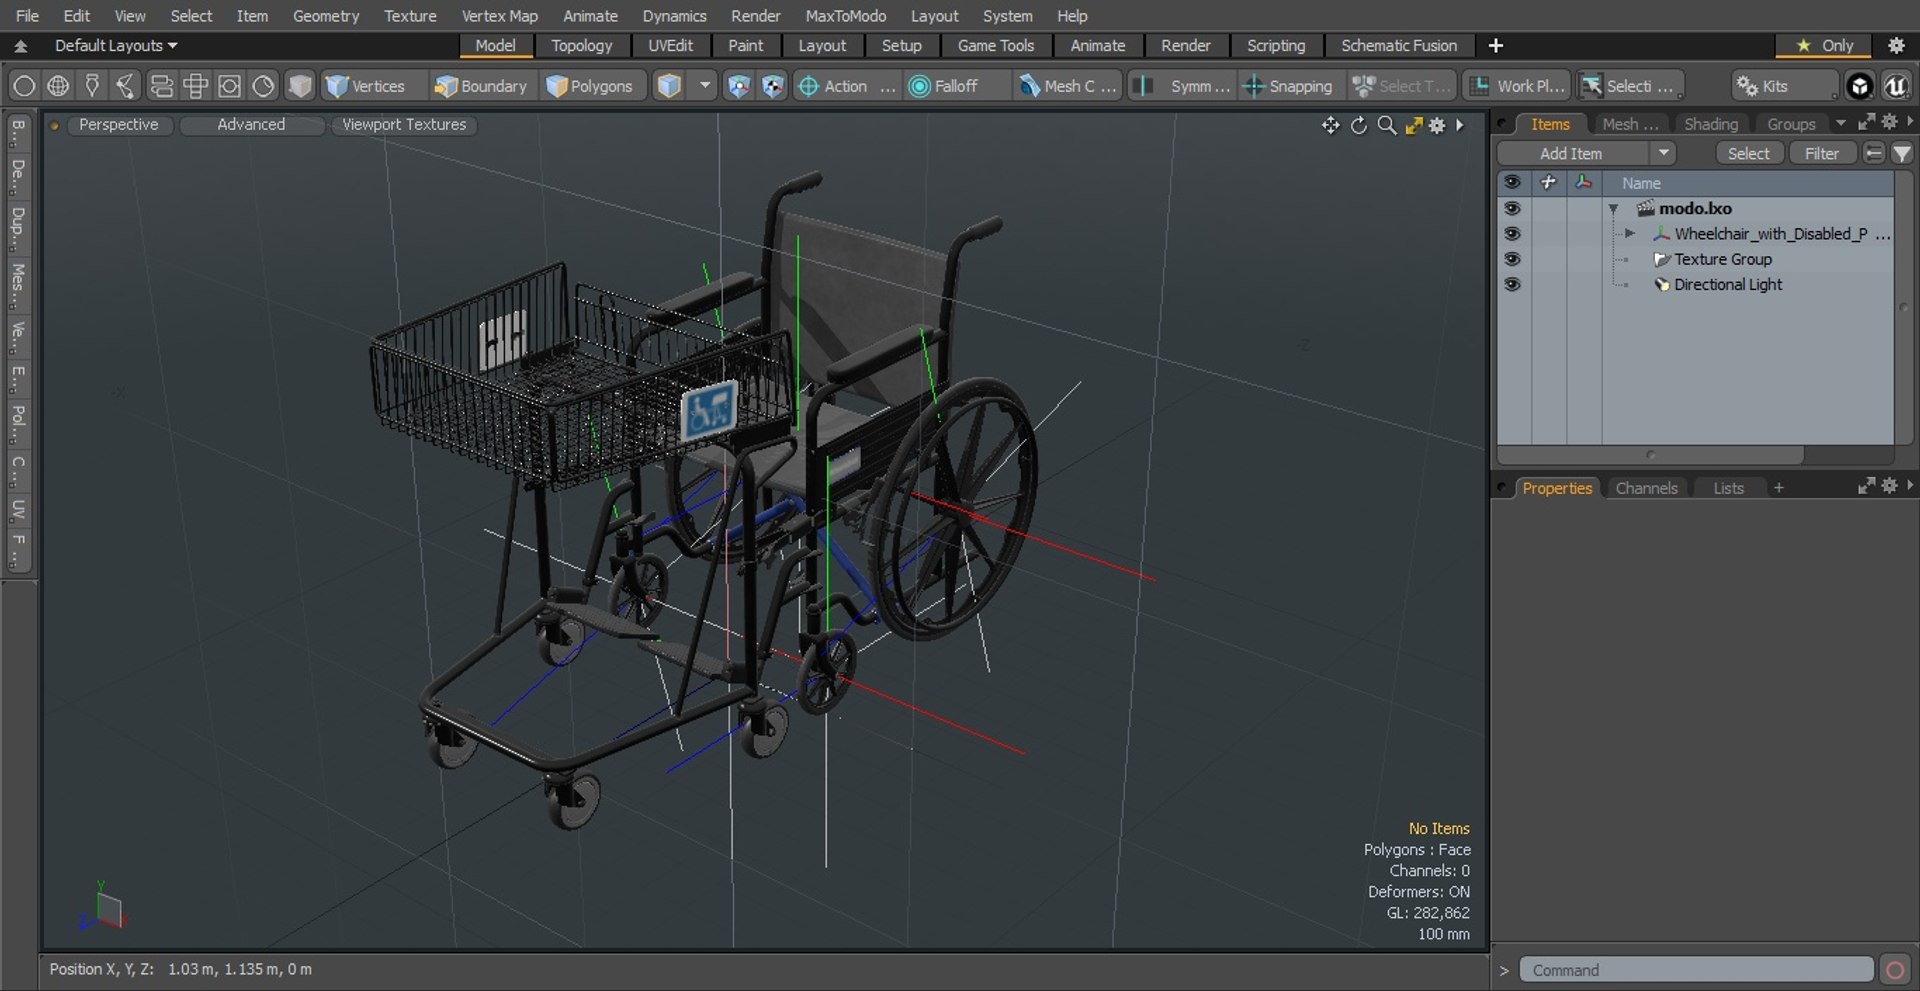Click the Viewport Textures button
This screenshot has width=1920, height=991.
[x=404, y=124]
